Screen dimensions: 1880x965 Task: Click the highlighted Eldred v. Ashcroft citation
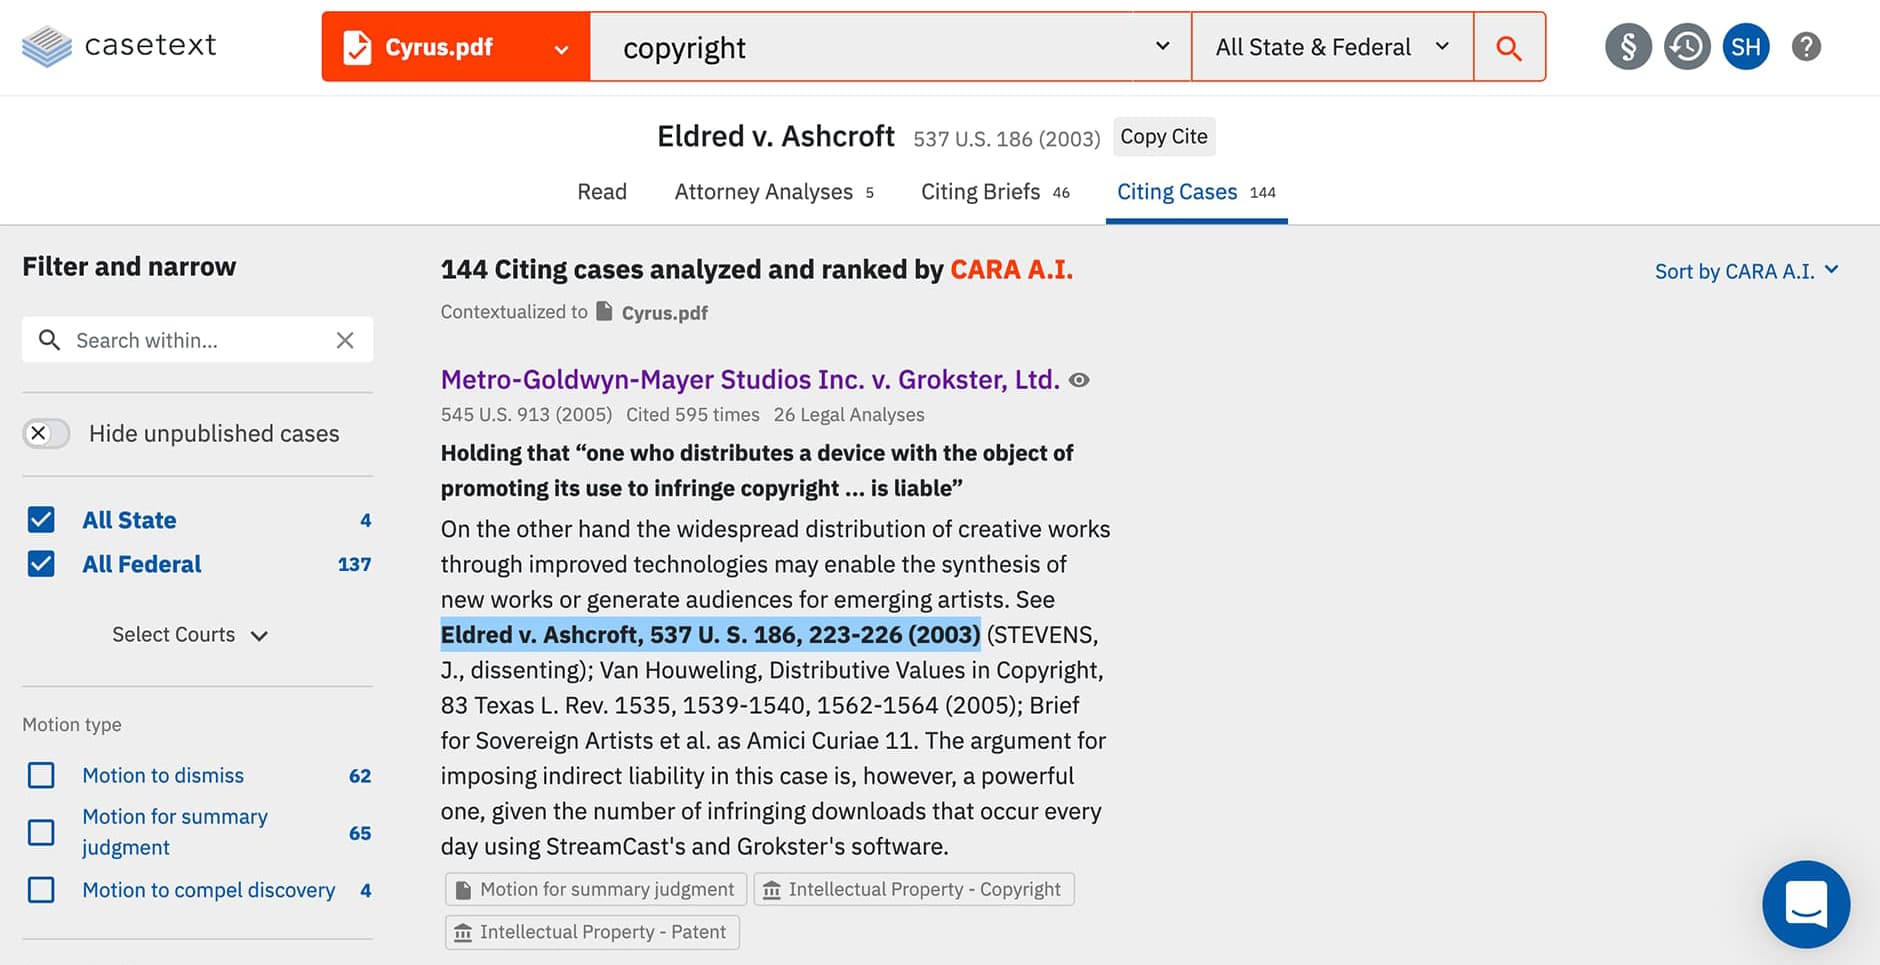[x=710, y=635]
